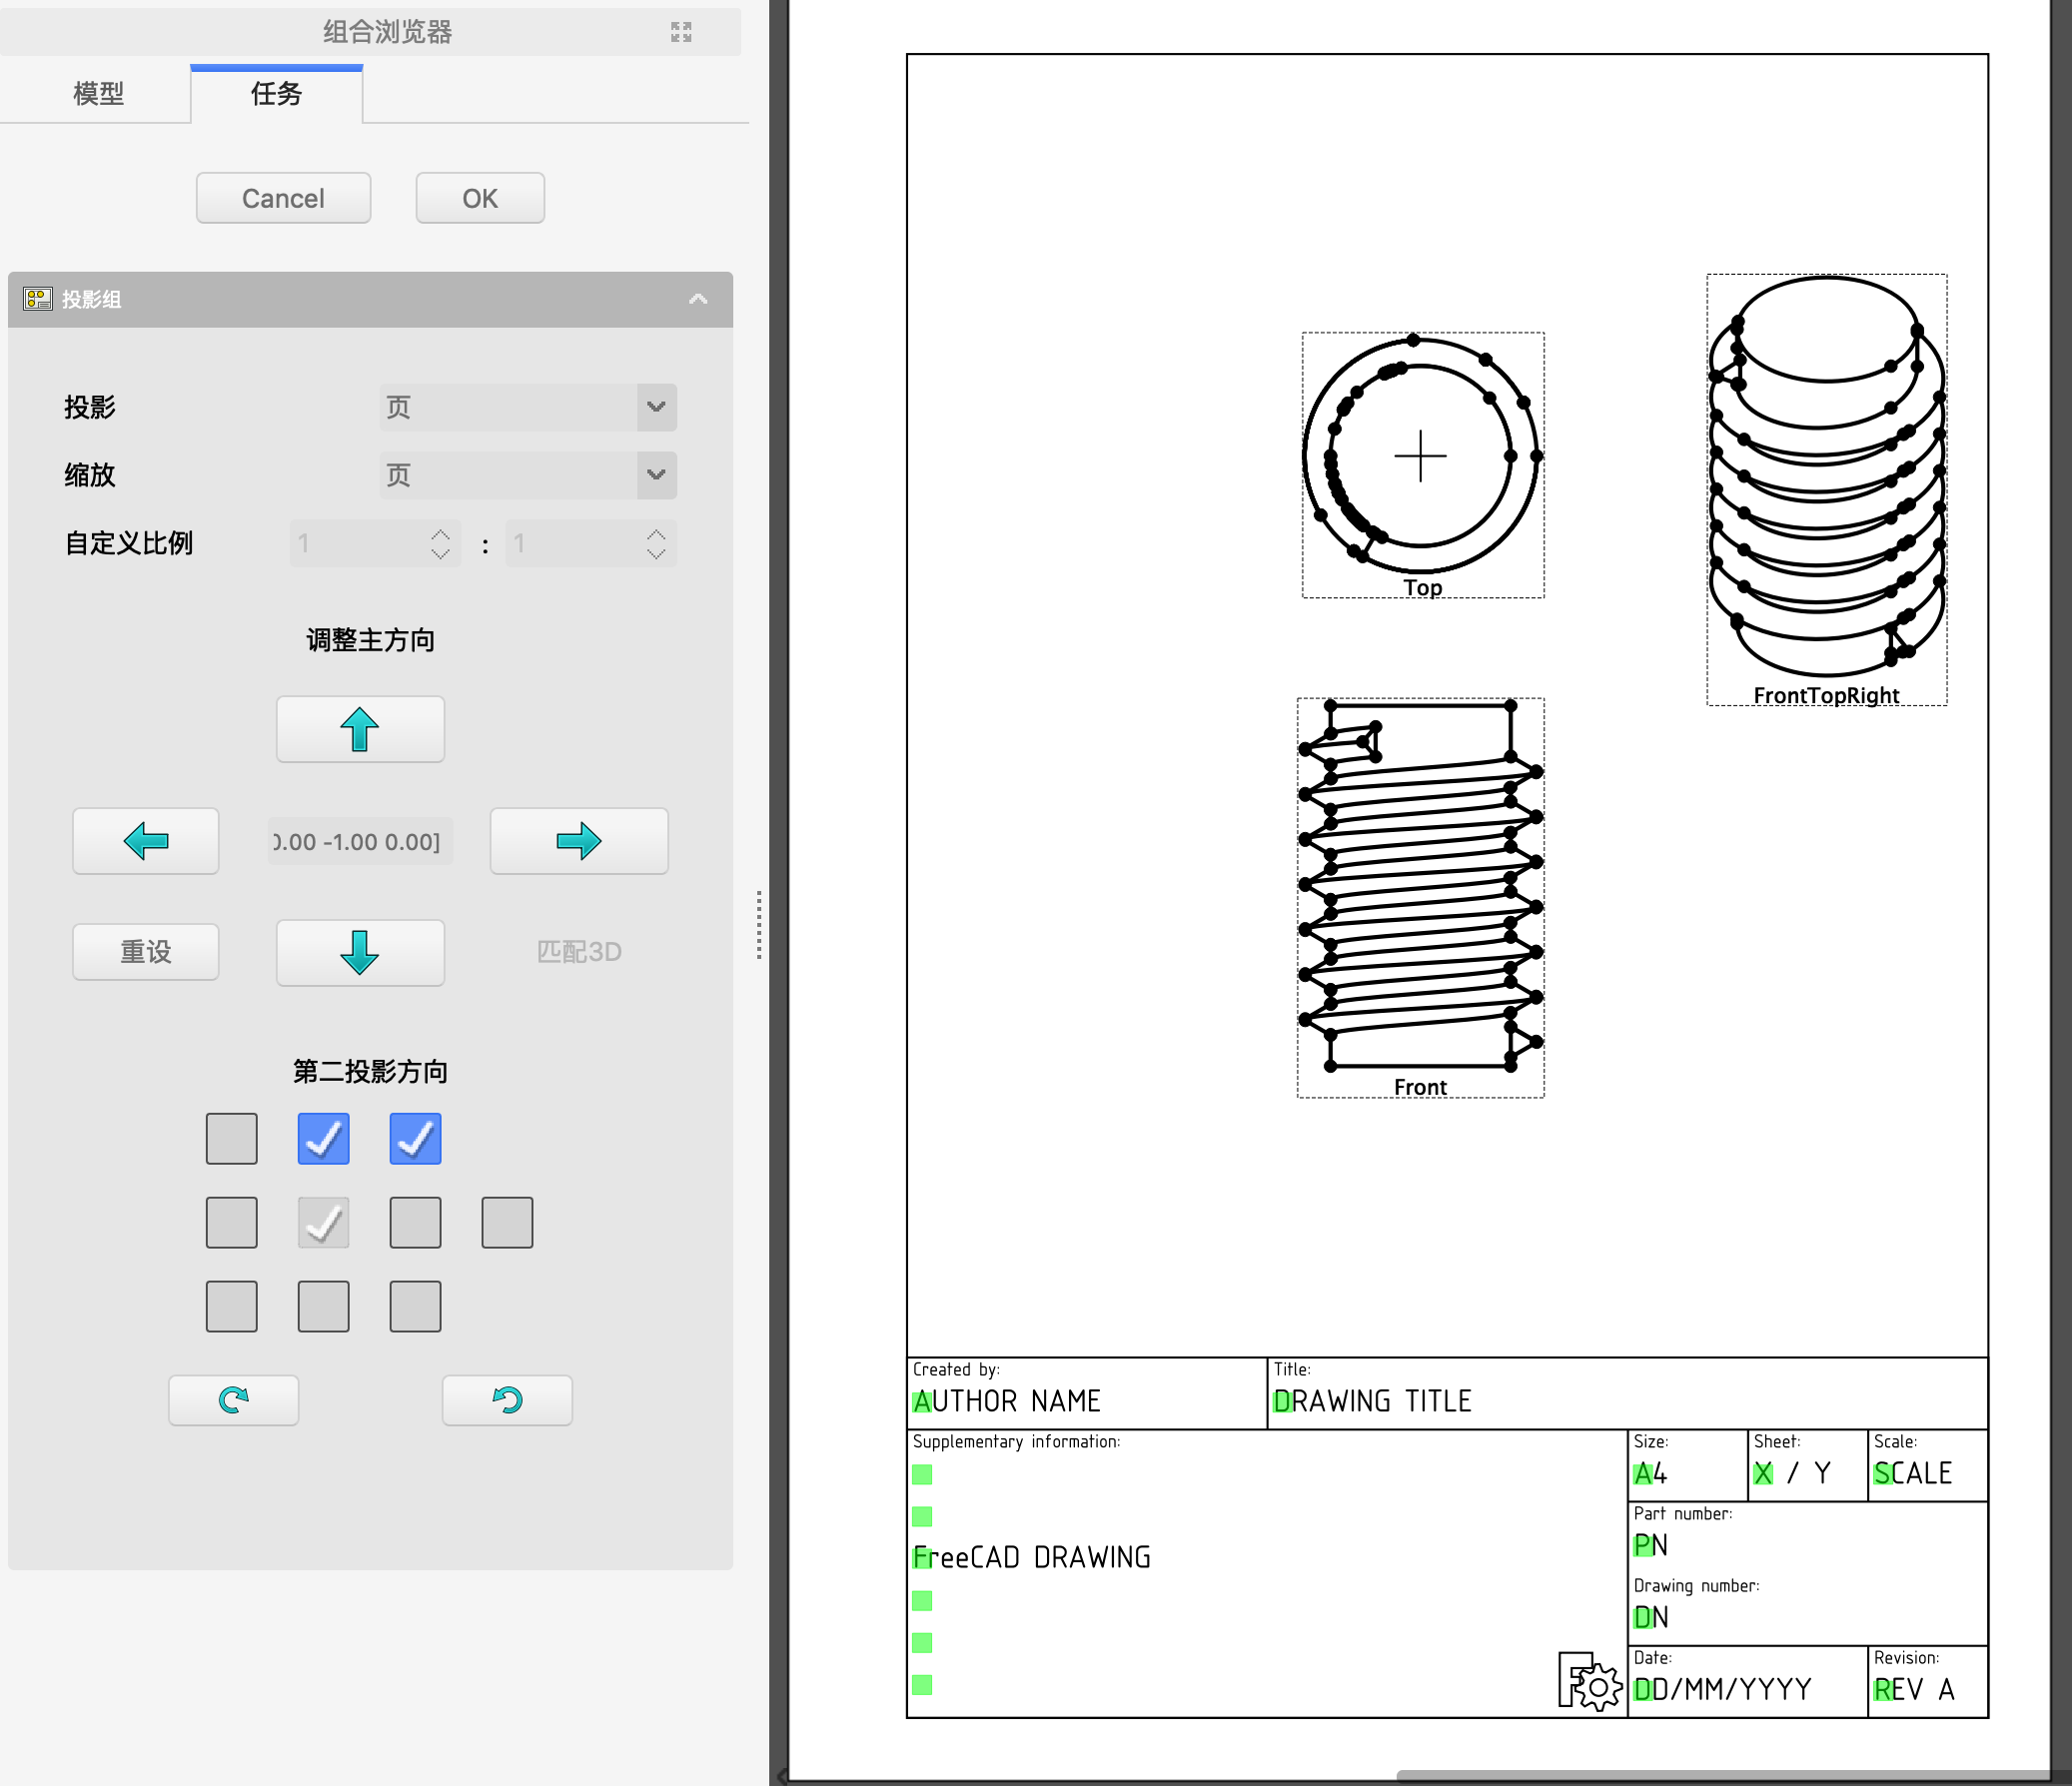2072x1786 pixels.
Task: Collapse the 投影组 section chevron
Action: (698, 299)
